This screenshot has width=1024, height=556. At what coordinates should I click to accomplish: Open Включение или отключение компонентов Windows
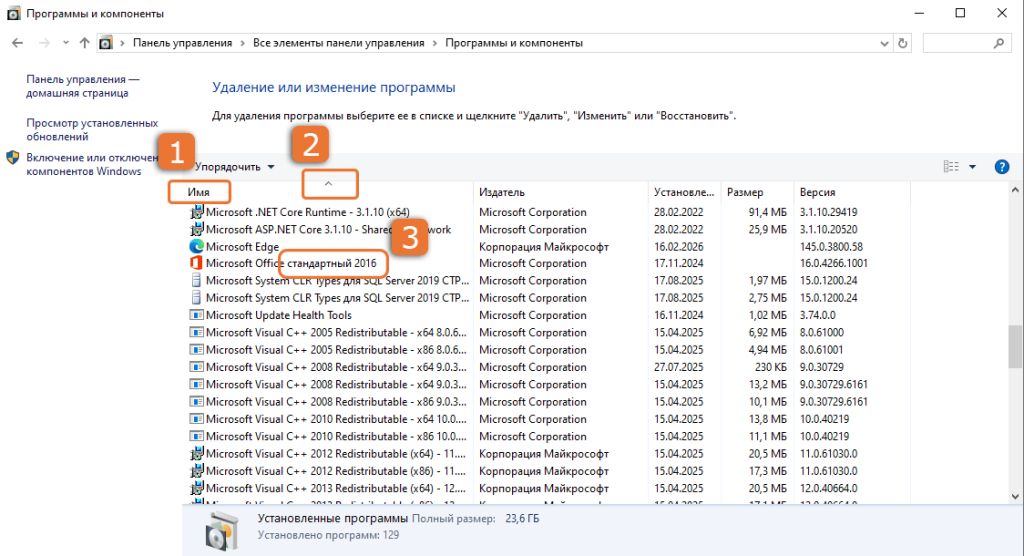click(91, 165)
